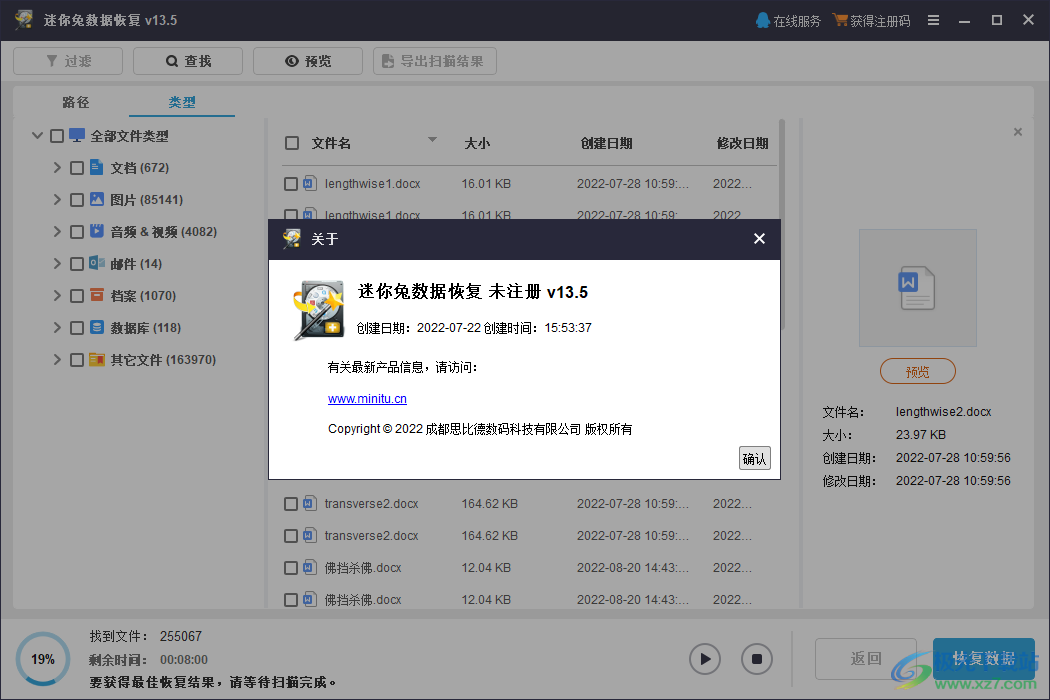Check the 全部文件类型 checkbox

(57, 135)
